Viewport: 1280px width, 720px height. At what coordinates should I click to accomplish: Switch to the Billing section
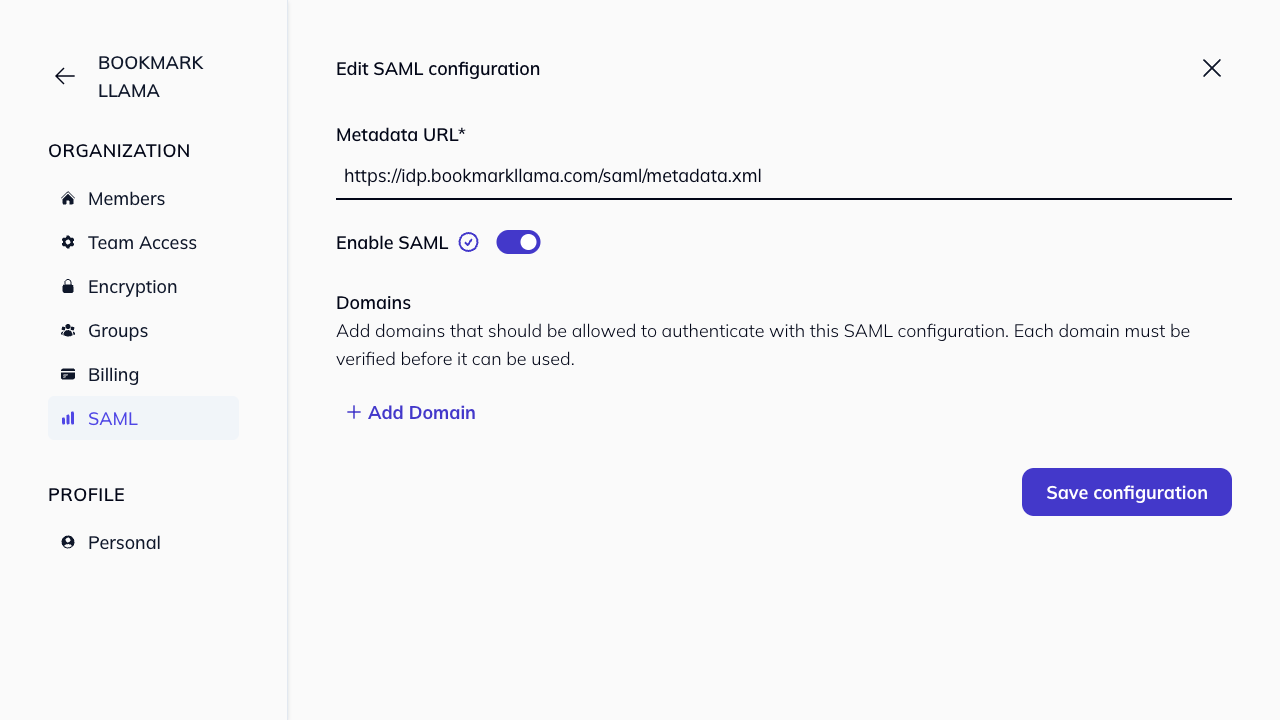tap(114, 374)
